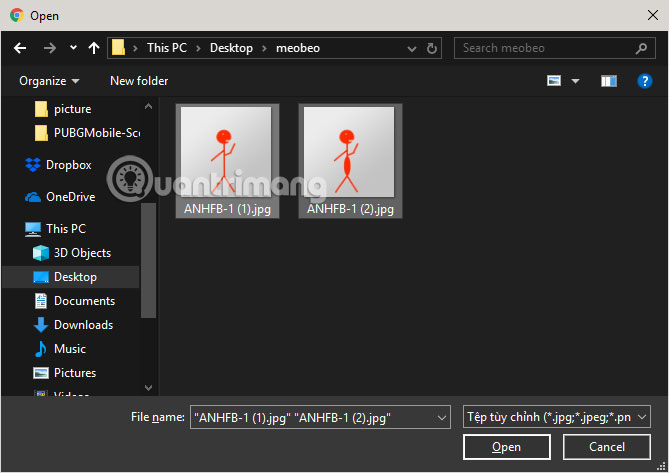This screenshot has height=473, width=669.
Task: Click the Documents page icon
Action: 41,301
